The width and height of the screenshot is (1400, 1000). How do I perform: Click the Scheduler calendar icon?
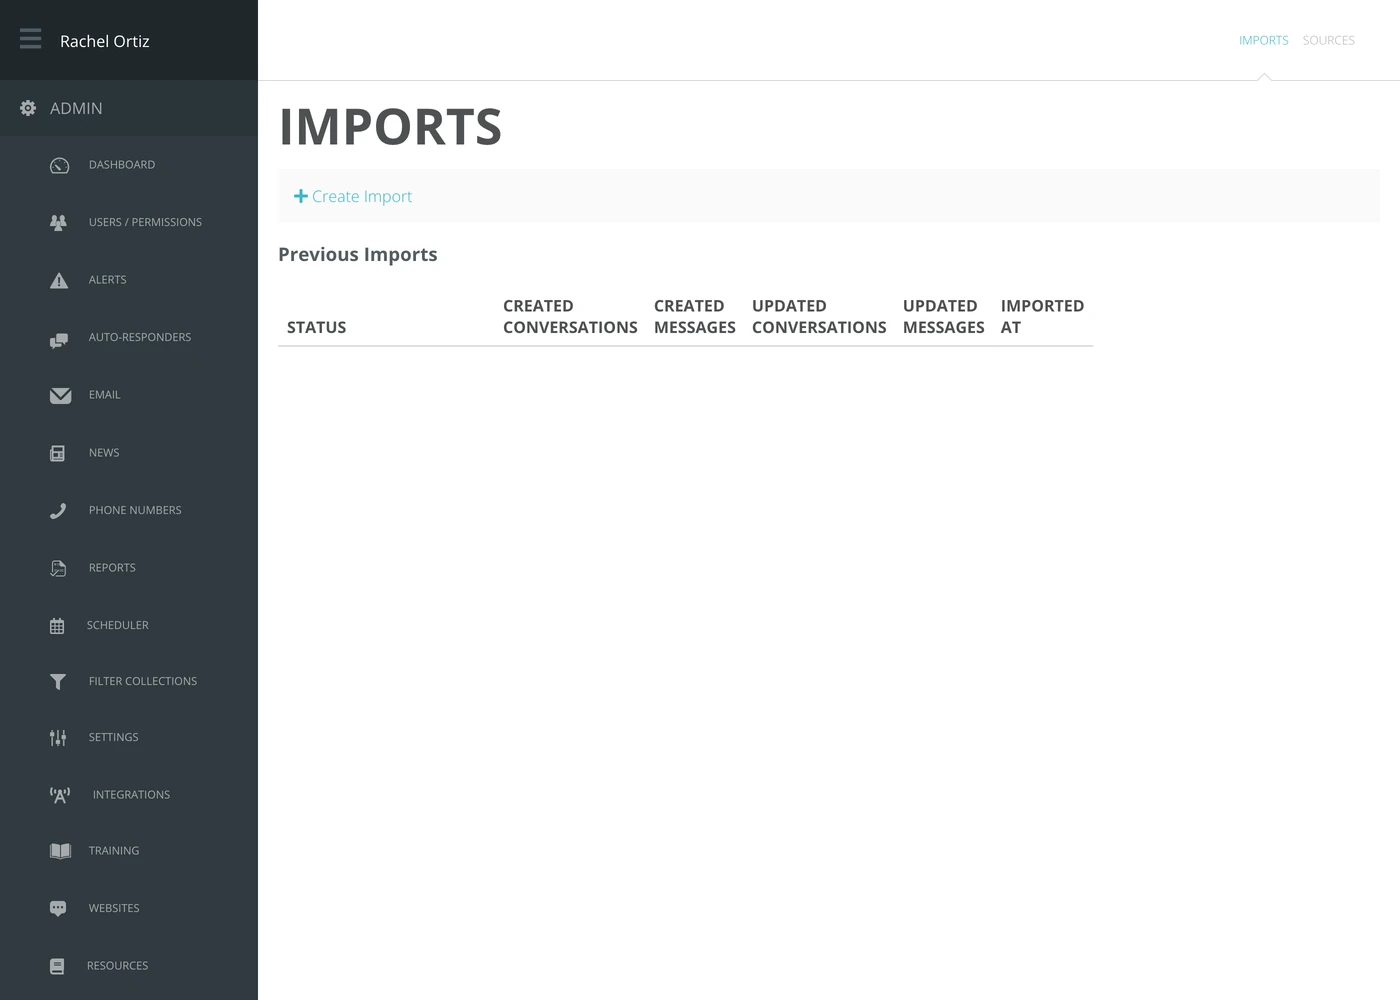tap(57, 626)
